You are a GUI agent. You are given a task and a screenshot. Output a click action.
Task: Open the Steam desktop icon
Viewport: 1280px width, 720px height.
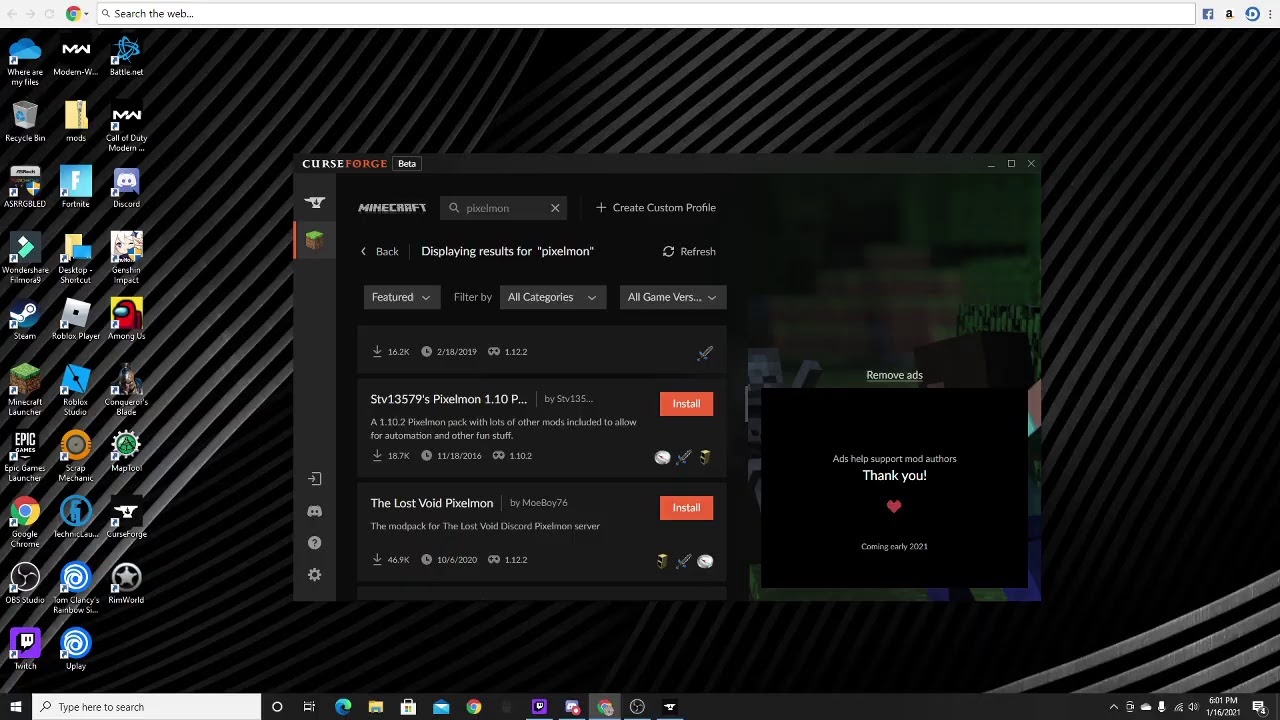tap(25, 320)
